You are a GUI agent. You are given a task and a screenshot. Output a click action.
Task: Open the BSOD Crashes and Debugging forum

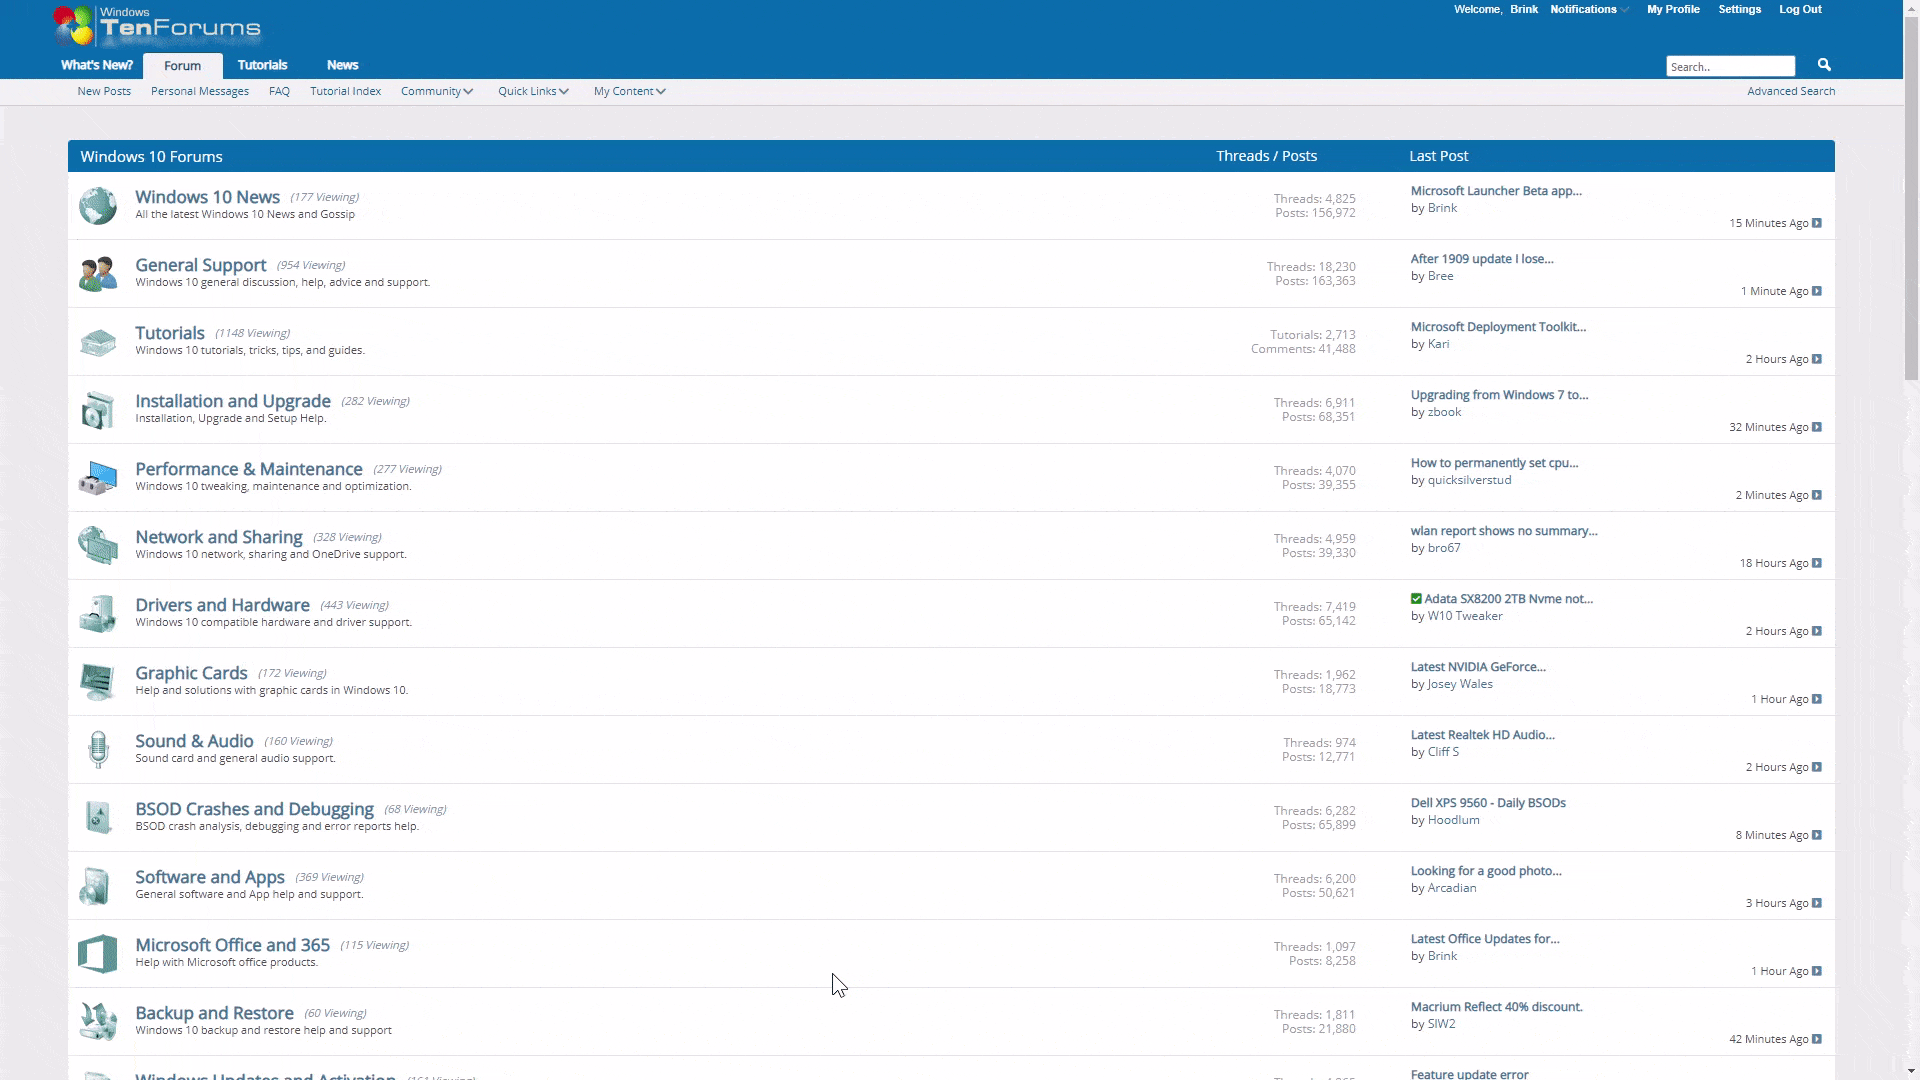point(254,809)
